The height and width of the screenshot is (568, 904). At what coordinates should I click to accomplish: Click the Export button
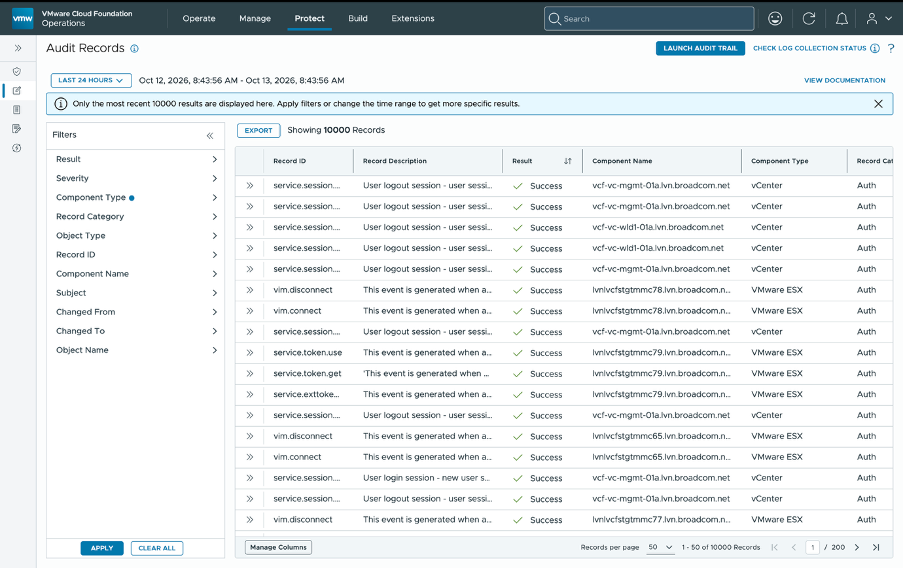(258, 130)
